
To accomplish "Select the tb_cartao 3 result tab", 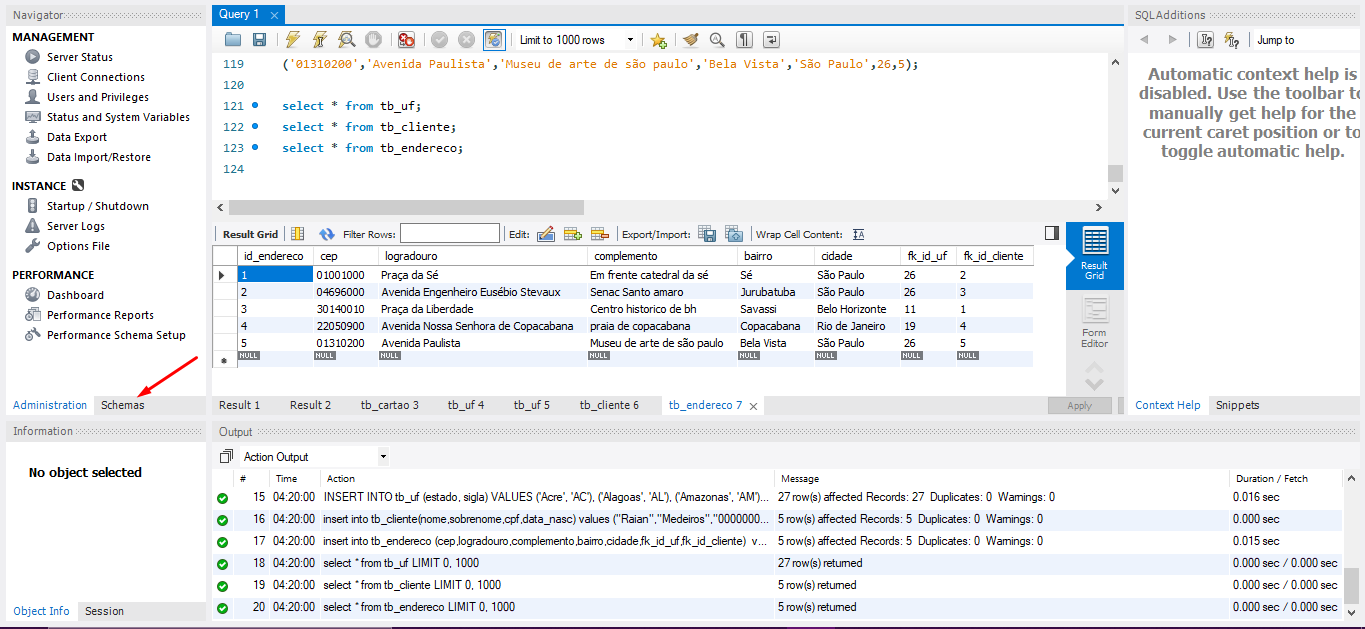I will click(390, 405).
